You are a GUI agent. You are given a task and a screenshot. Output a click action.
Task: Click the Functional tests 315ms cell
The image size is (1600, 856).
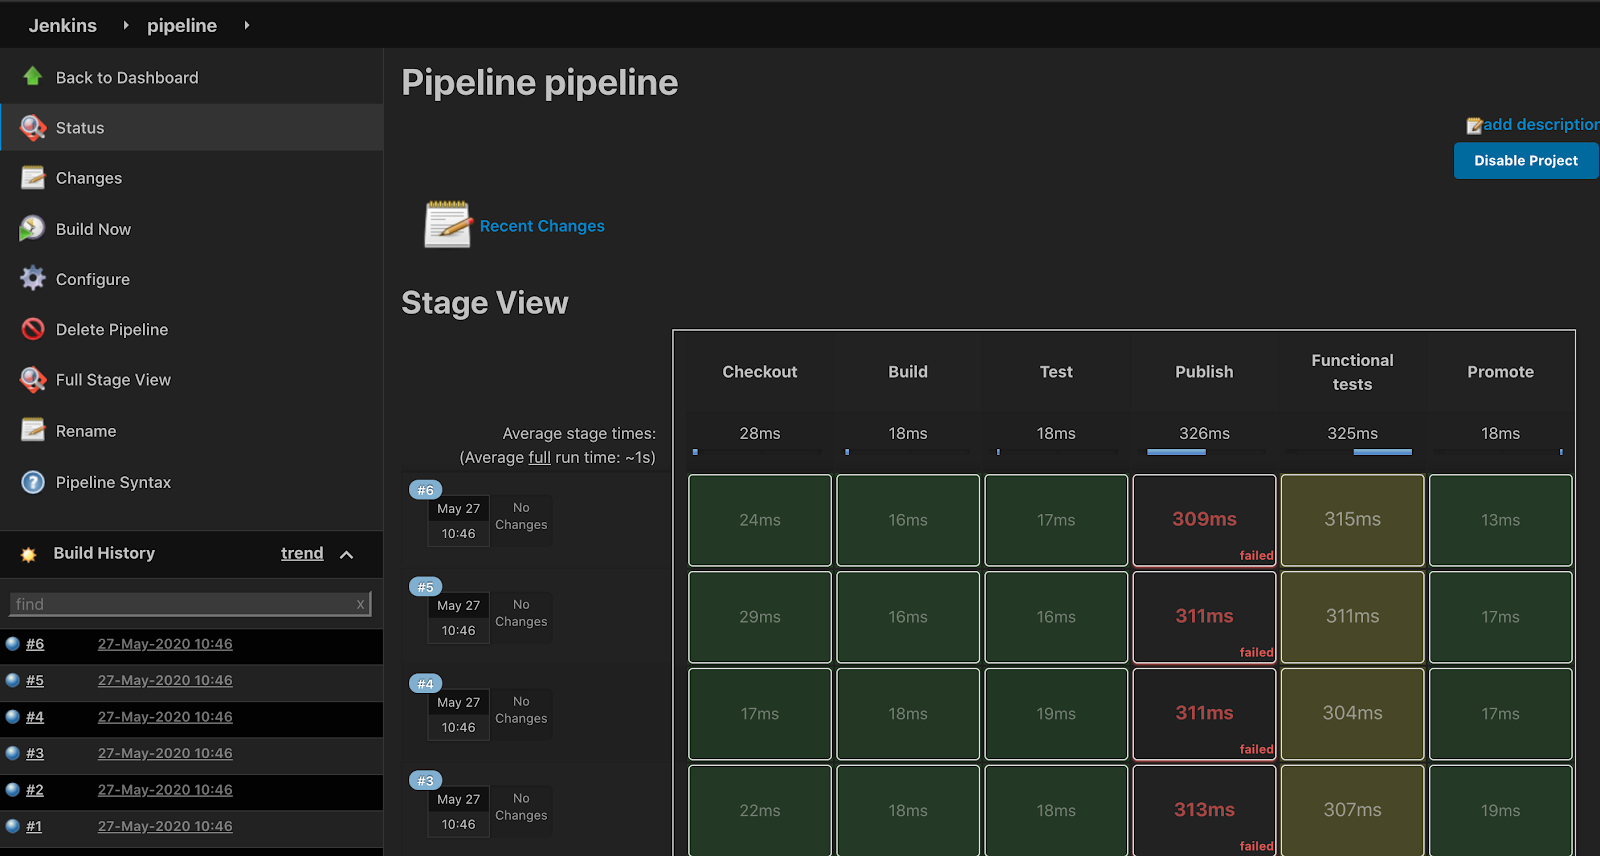pos(1352,520)
